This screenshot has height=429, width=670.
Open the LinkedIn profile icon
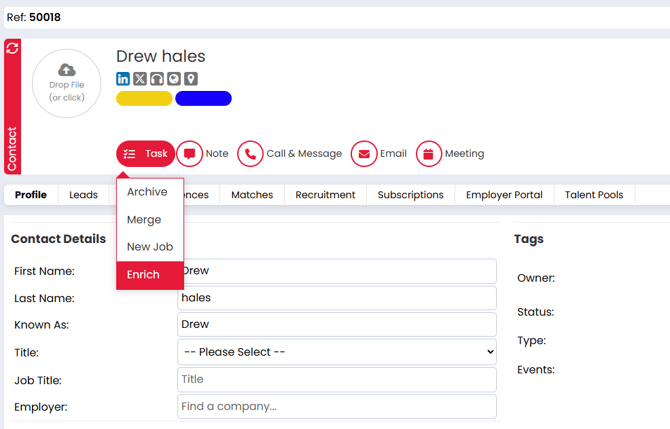pos(123,78)
